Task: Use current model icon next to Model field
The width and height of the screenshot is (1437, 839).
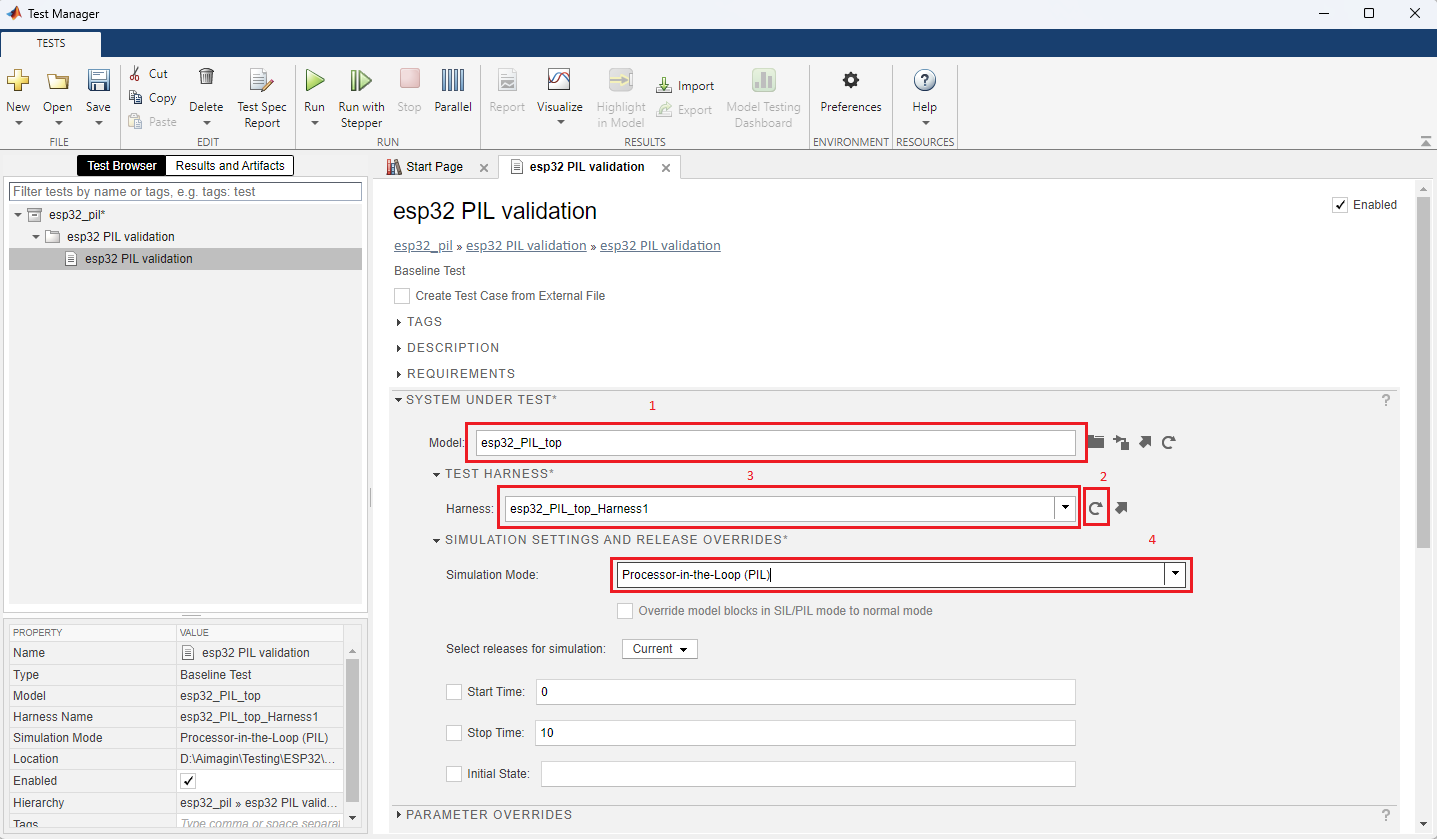Action: pyautogui.click(x=1121, y=442)
